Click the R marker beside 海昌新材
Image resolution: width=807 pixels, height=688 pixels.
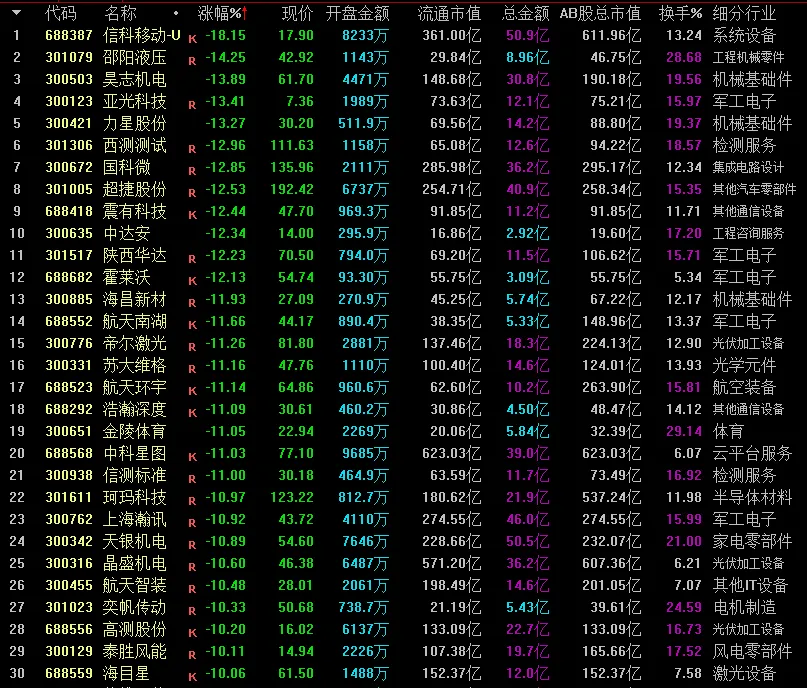tap(192, 303)
